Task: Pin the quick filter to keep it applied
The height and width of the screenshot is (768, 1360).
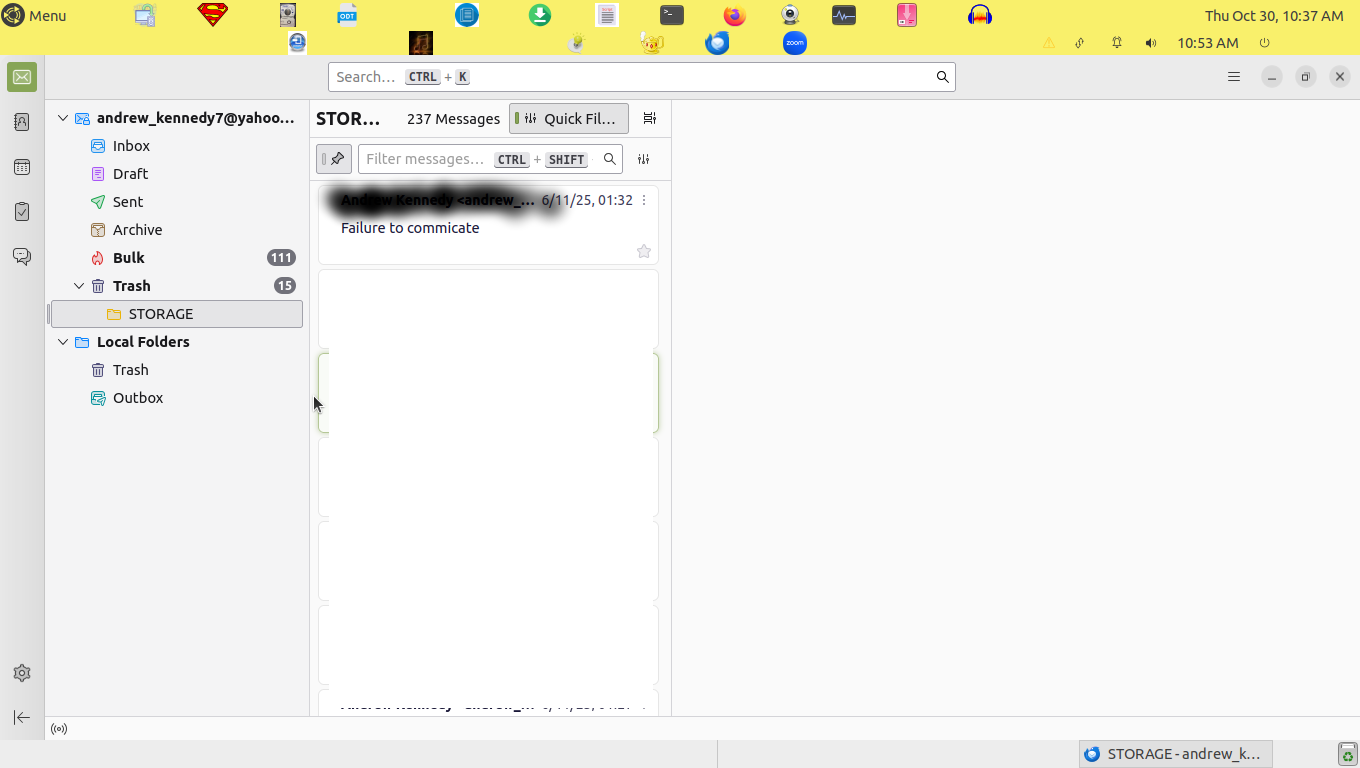Action: point(334,159)
